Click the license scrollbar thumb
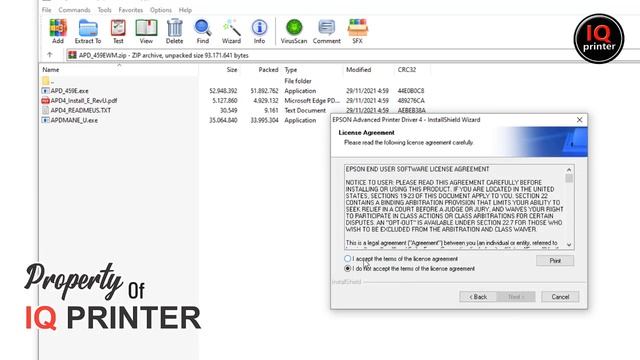The image size is (640, 360). (x=569, y=178)
